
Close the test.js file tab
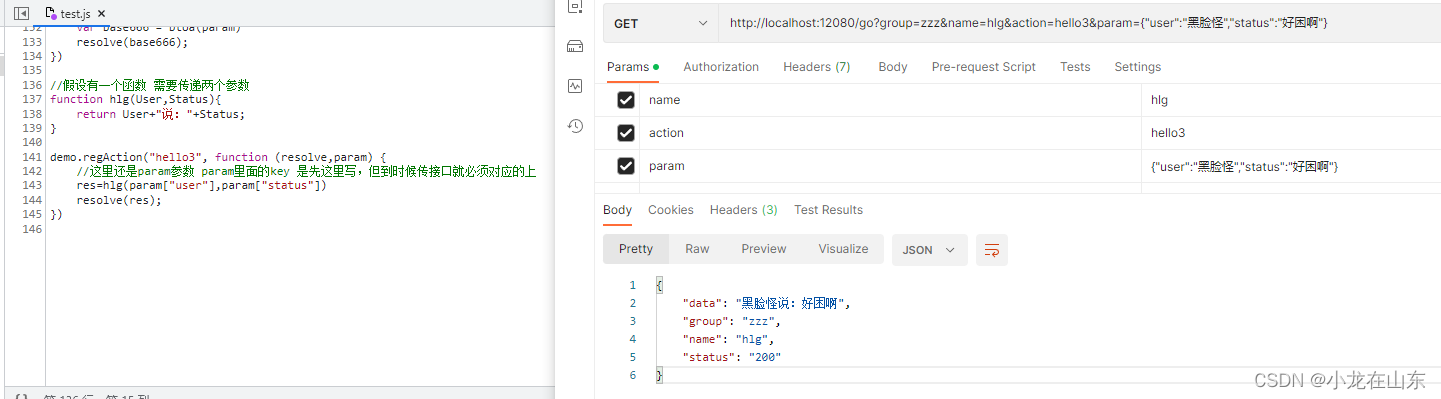tap(101, 13)
